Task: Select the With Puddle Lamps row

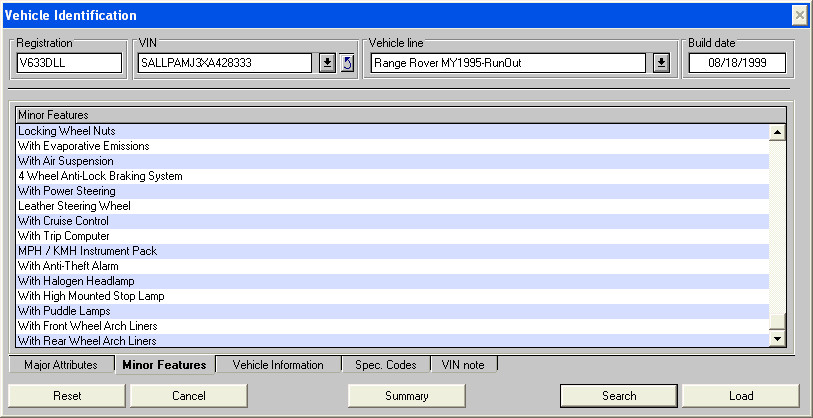Action: [393, 312]
